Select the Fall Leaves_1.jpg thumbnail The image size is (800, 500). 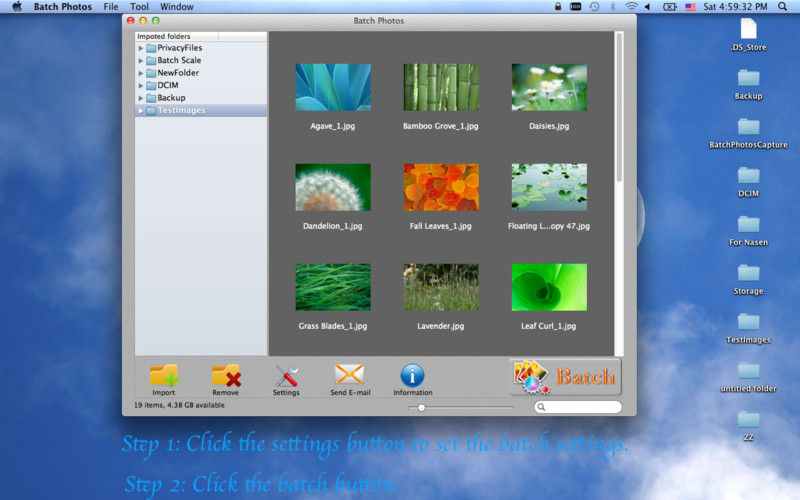(441, 187)
